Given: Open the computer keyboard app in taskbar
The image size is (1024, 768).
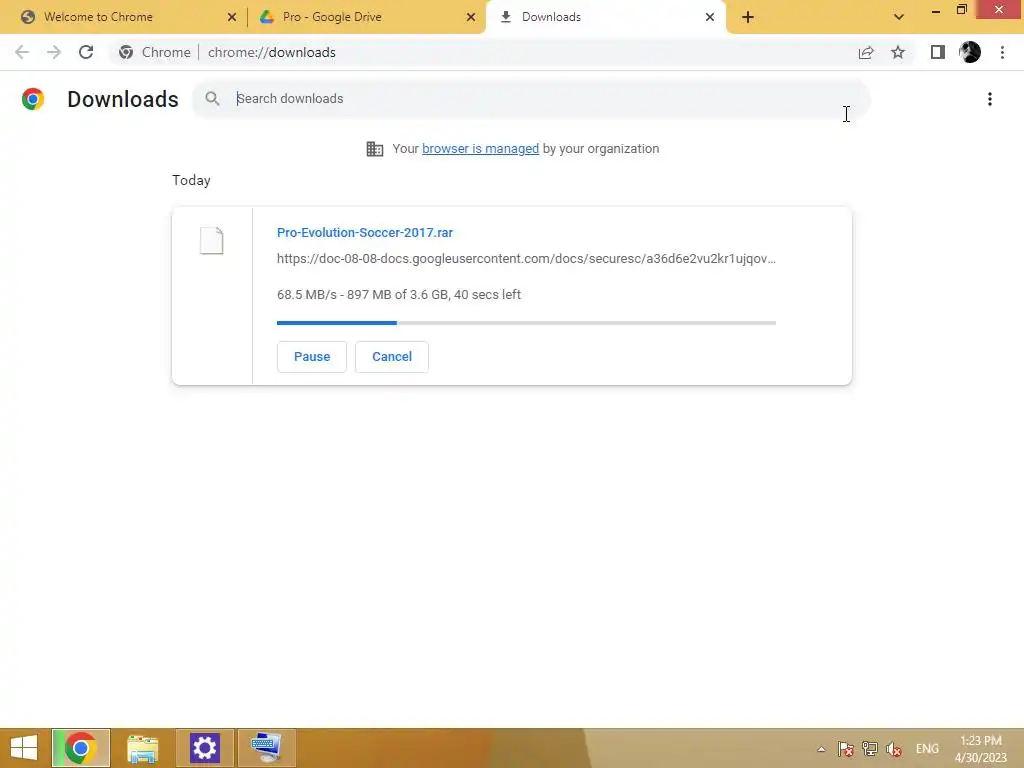Looking at the screenshot, I should coord(266,748).
